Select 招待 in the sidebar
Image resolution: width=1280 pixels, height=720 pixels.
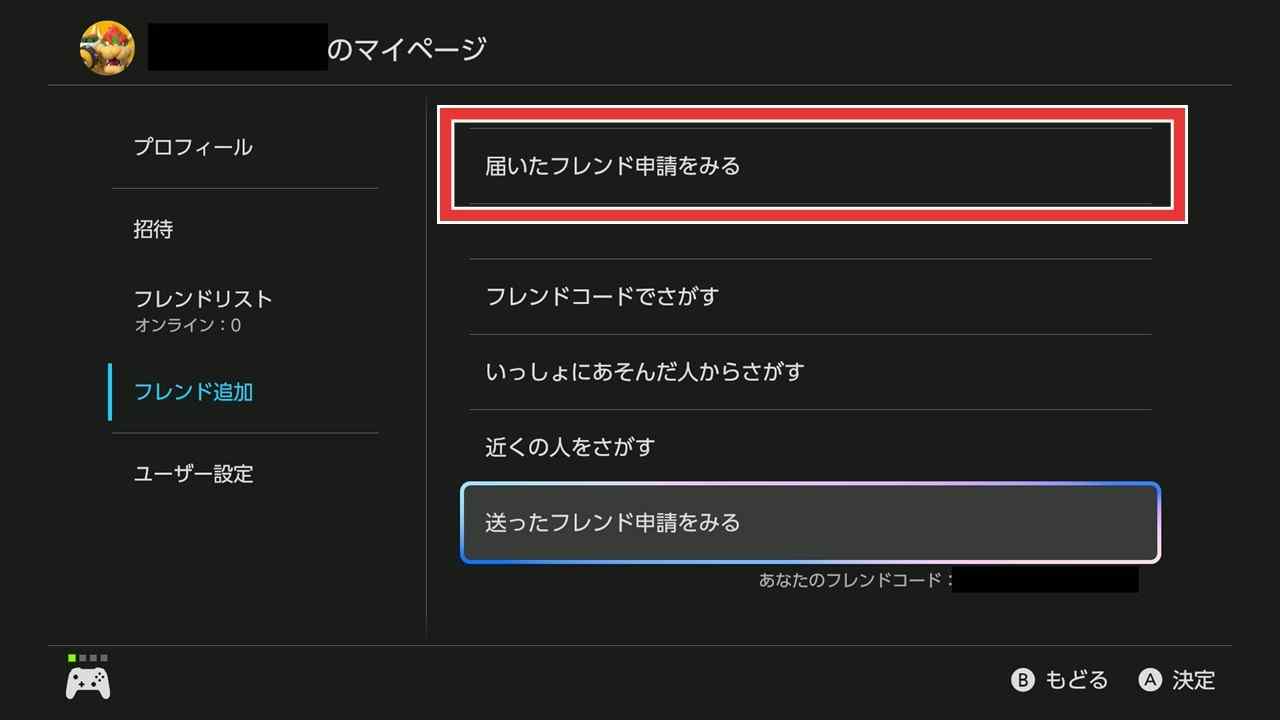(x=154, y=229)
